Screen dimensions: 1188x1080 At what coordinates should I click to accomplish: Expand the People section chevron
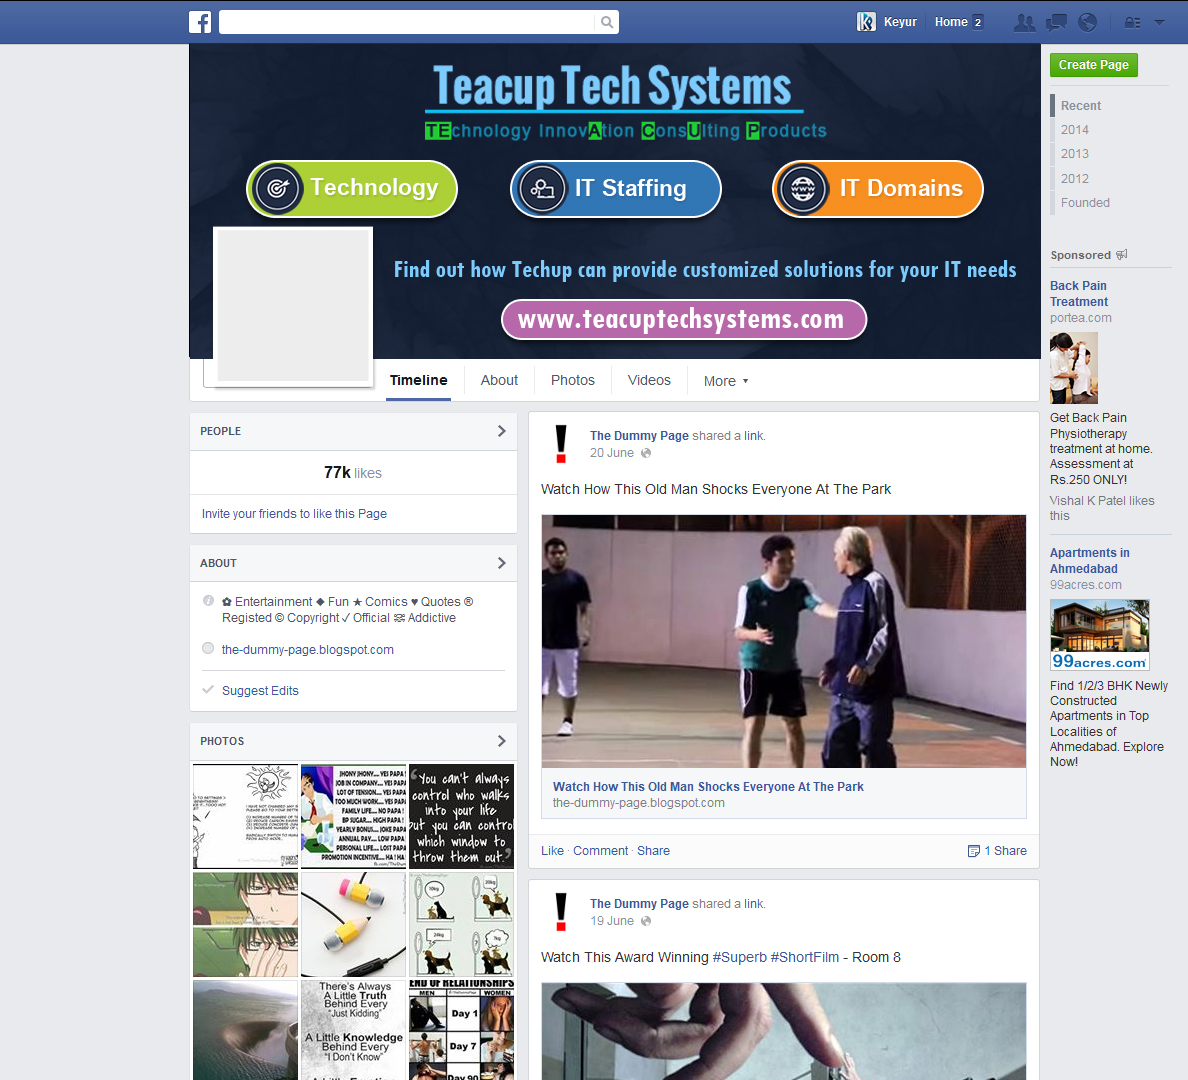point(501,431)
